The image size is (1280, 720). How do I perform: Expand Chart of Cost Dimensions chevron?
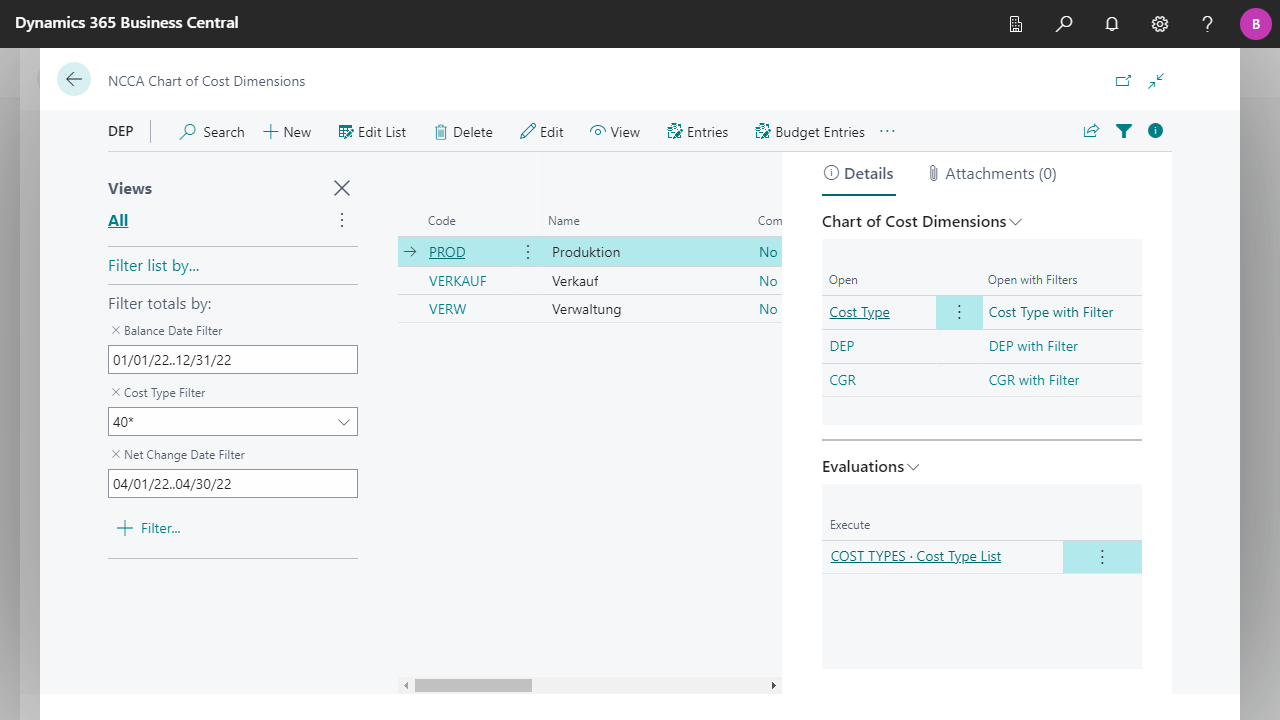click(x=1016, y=222)
